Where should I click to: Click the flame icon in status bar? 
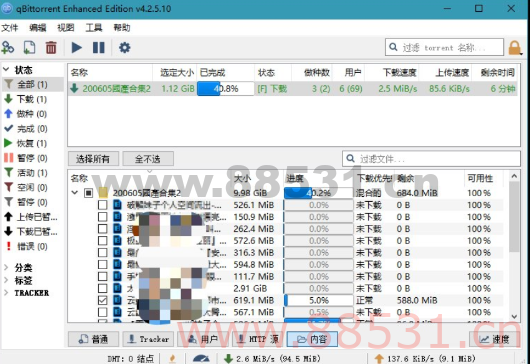coord(173,359)
